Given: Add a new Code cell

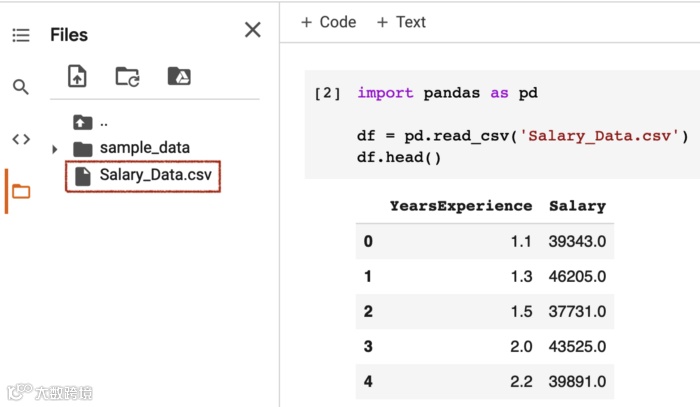Looking at the screenshot, I should pyautogui.click(x=328, y=22).
